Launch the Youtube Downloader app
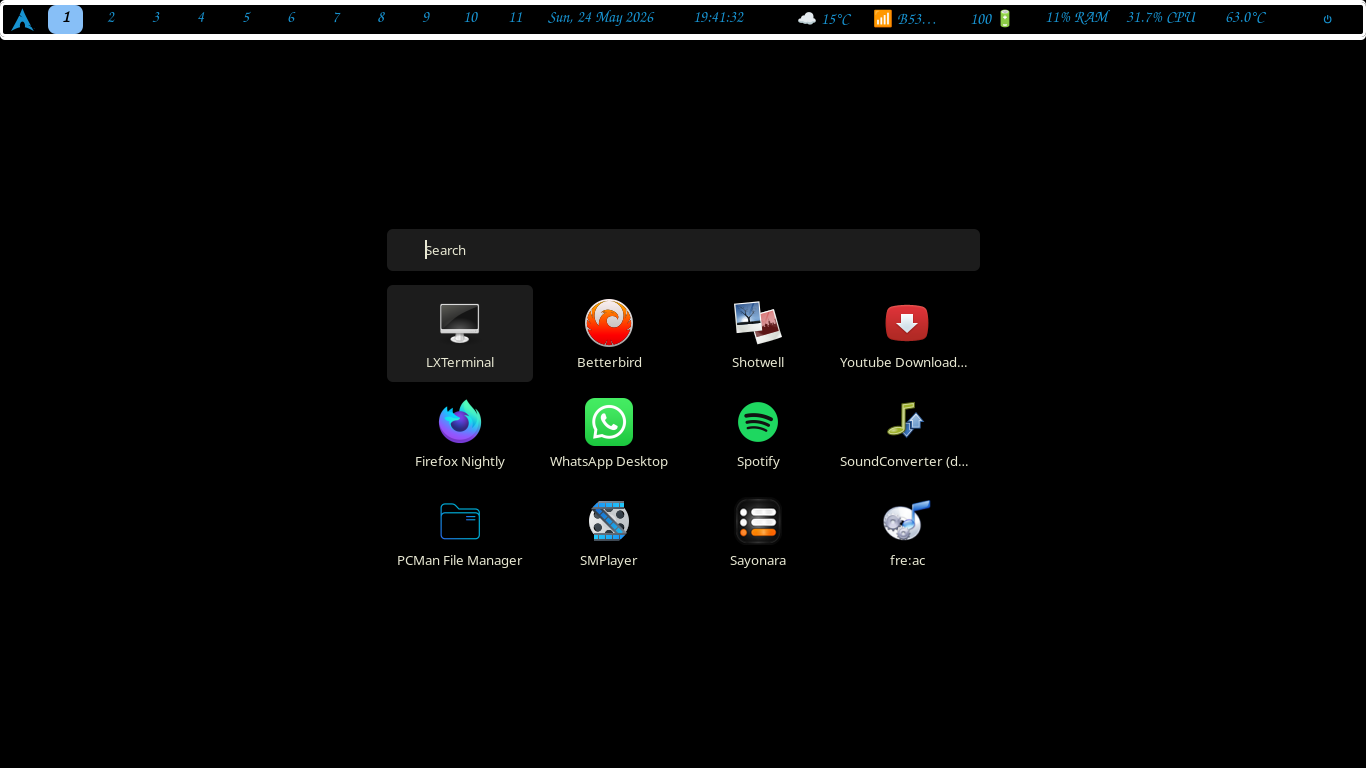This screenshot has height=768, width=1366. coord(907,323)
